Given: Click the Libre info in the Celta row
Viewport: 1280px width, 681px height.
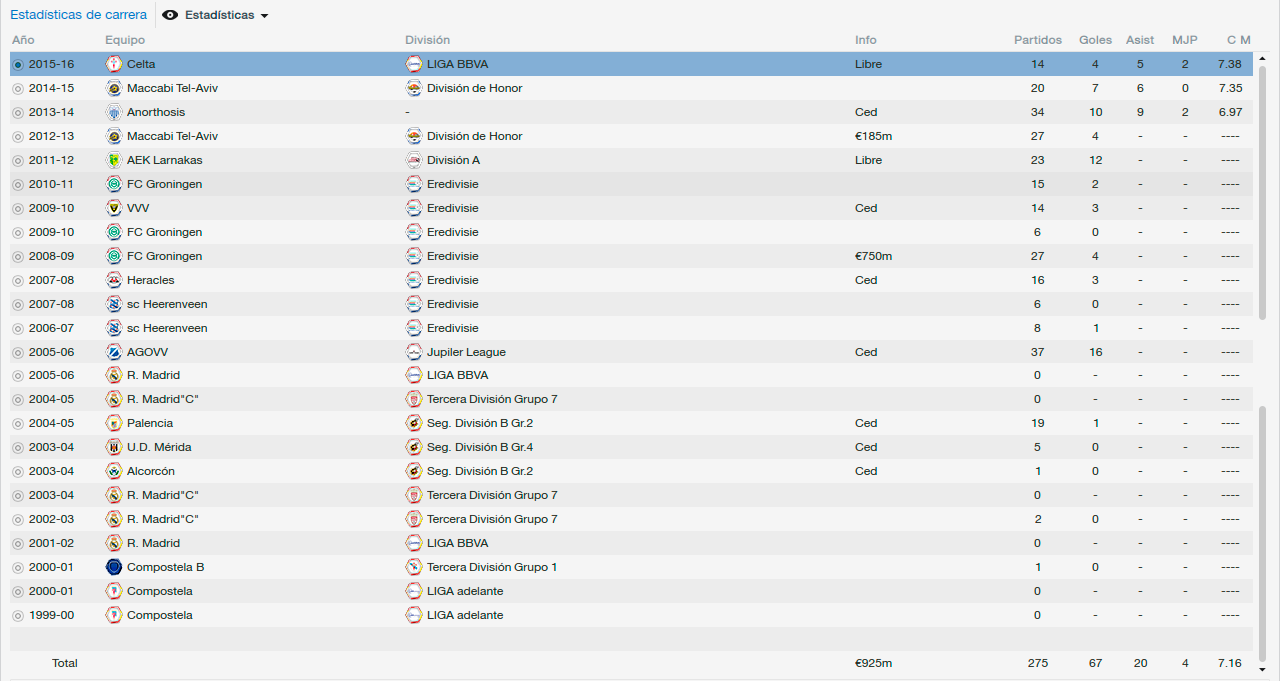Looking at the screenshot, I should pyautogui.click(x=869, y=64).
